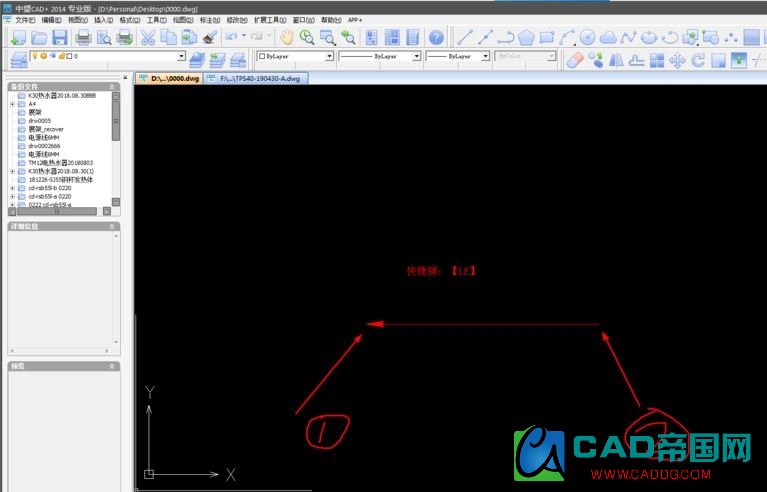This screenshot has height=492, width=767.
Task: Select the Erase tool
Action: click(x=575, y=60)
